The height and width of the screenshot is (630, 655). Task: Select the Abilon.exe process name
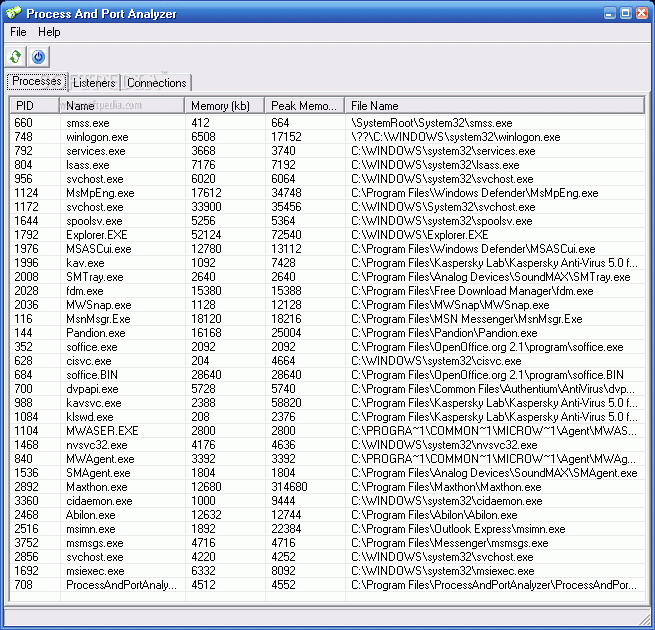click(x=91, y=515)
